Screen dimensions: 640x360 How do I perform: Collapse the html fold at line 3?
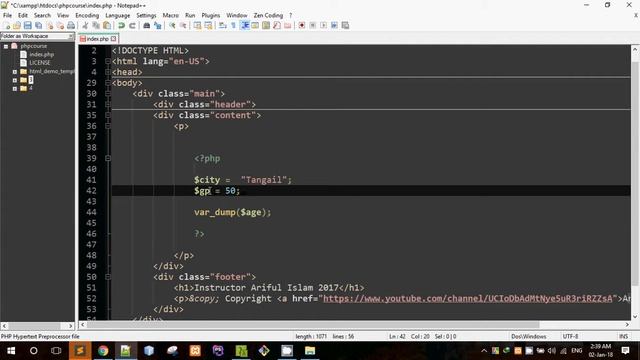[x=108, y=61]
